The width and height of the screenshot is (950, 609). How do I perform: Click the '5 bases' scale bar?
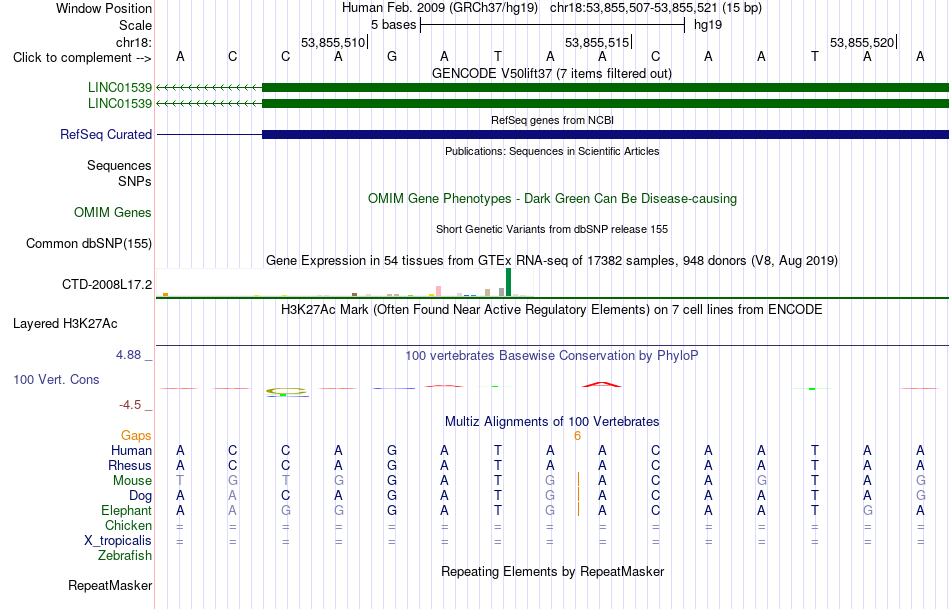(x=553, y=25)
